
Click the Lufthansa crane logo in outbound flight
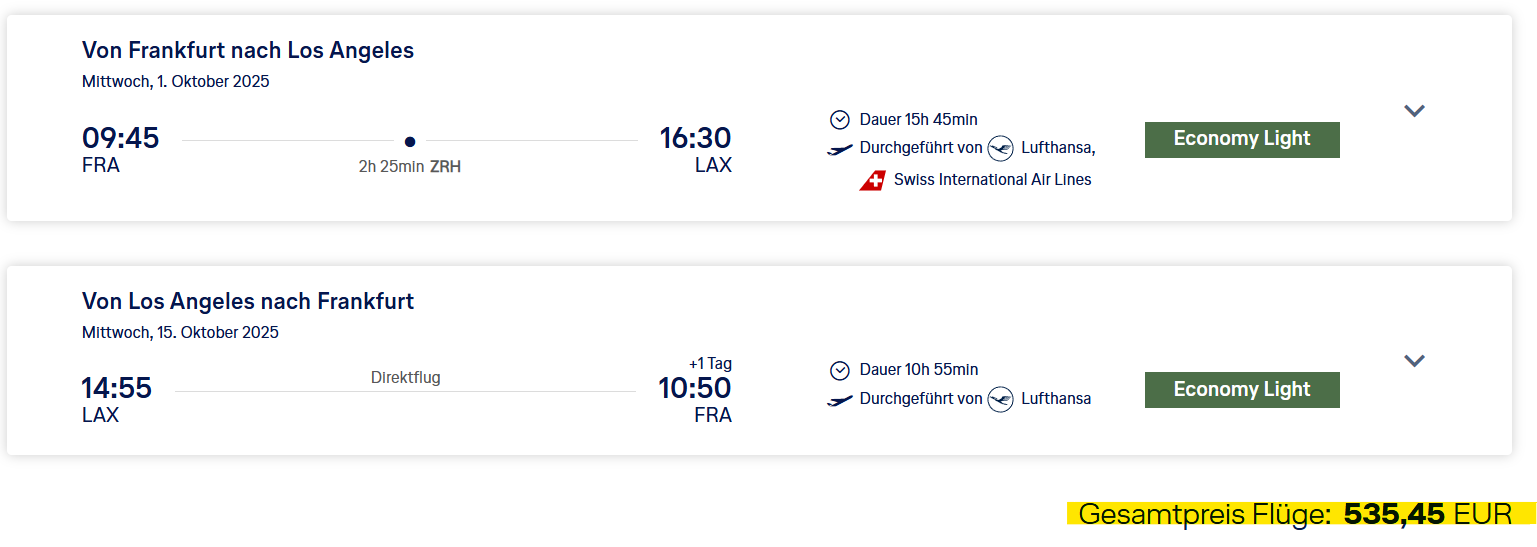point(1000,149)
